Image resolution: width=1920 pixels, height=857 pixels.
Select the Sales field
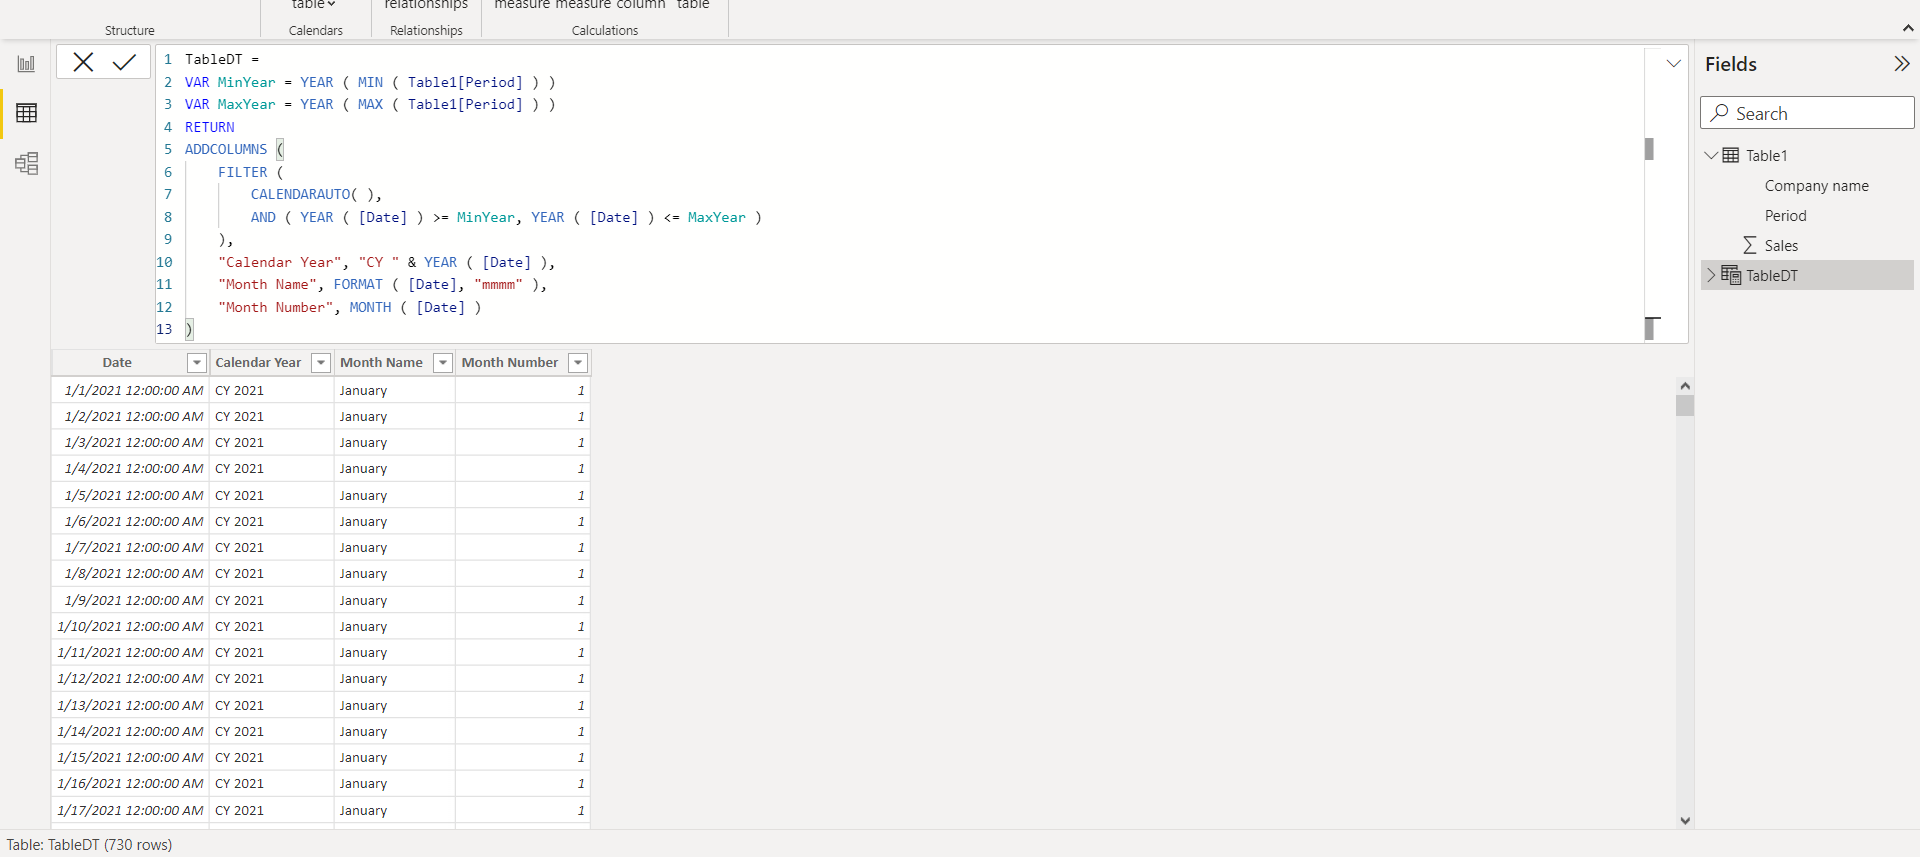point(1781,246)
